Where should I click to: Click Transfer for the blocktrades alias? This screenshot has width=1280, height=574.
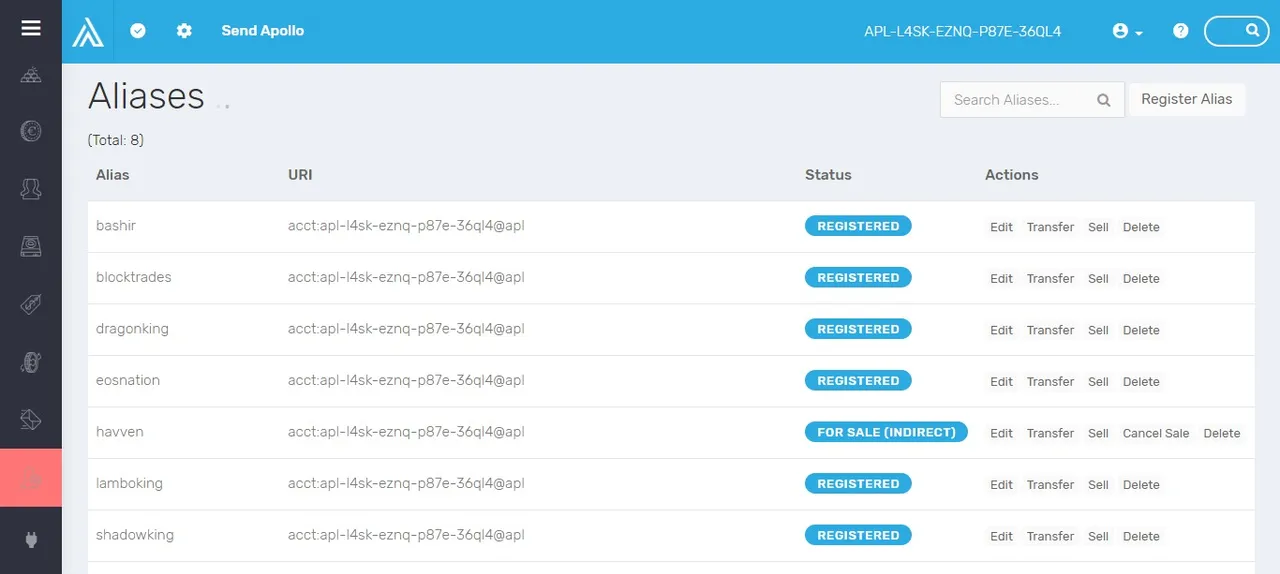pyautogui.click(x=1050, y=279)
